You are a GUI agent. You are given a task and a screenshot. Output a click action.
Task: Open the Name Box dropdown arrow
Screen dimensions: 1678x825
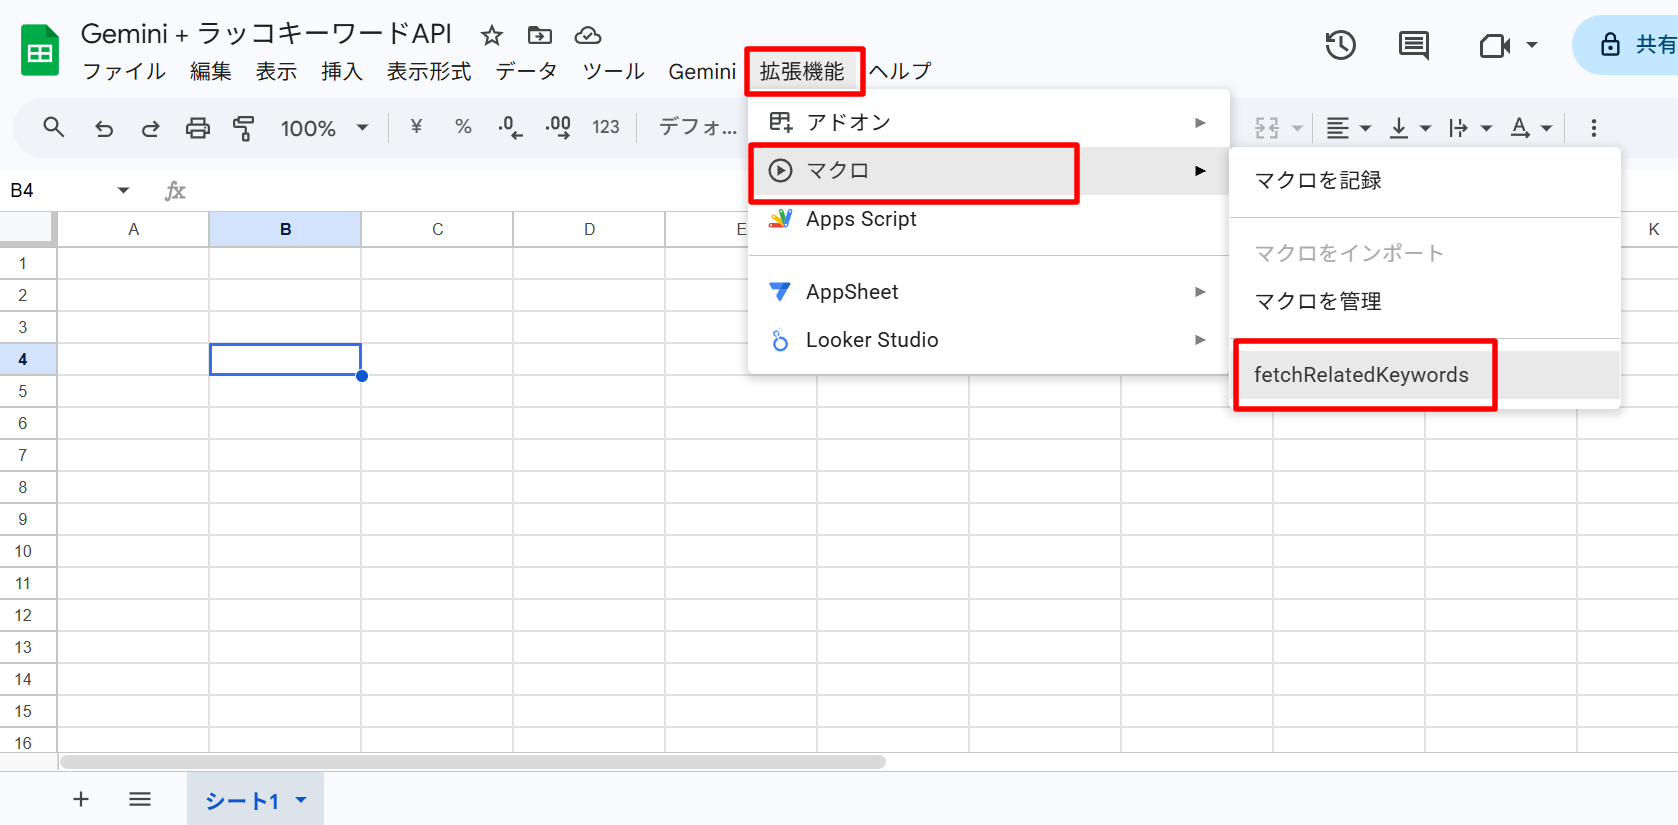[x=123, y=190]
